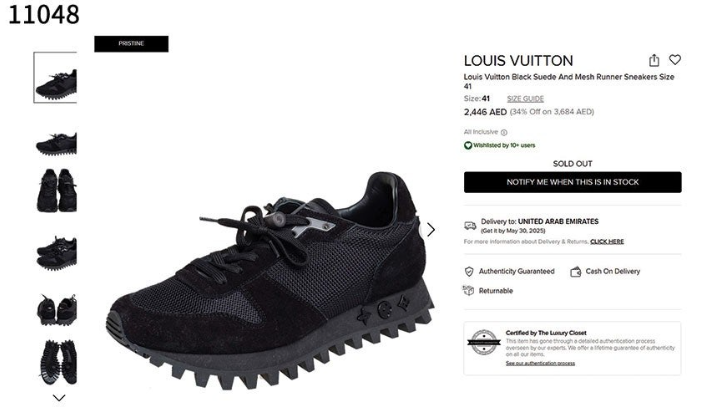Open delivery info CLICK HERE link
This screenshot has width=716, height=420.
(607, 242)
